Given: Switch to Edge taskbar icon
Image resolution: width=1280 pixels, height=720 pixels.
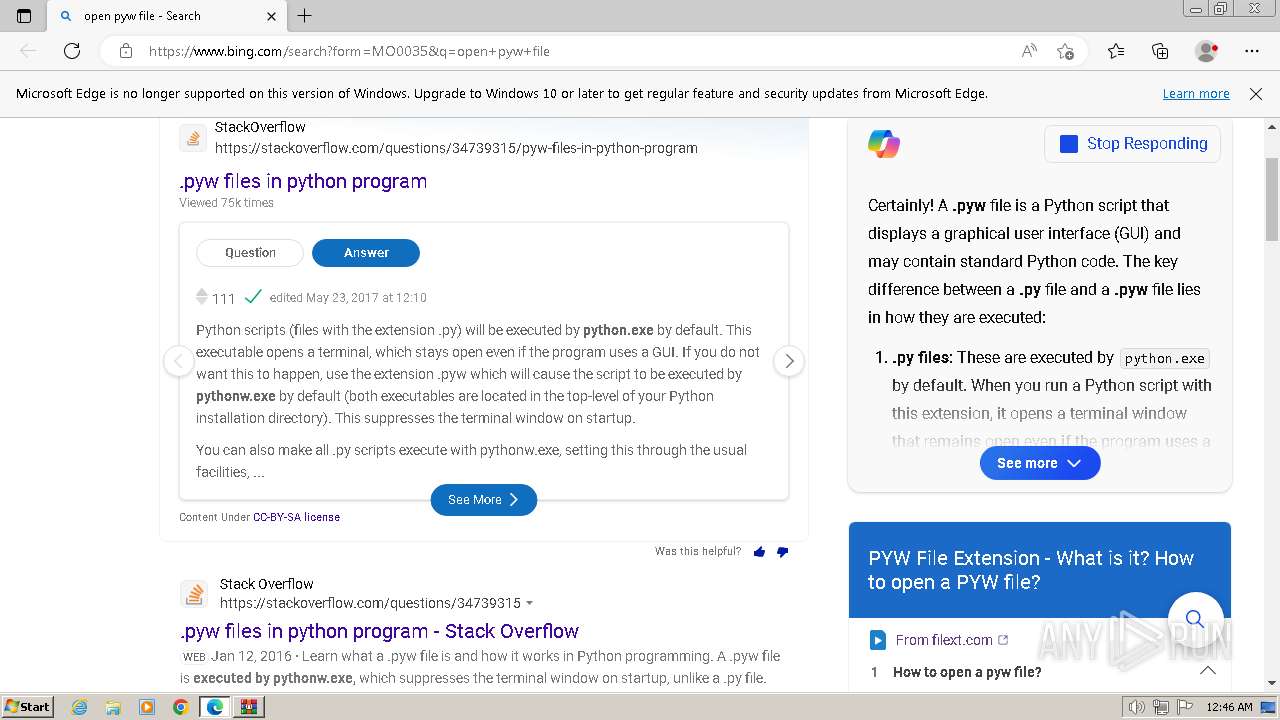Looking at the screenshot, I should pos(214,707).
